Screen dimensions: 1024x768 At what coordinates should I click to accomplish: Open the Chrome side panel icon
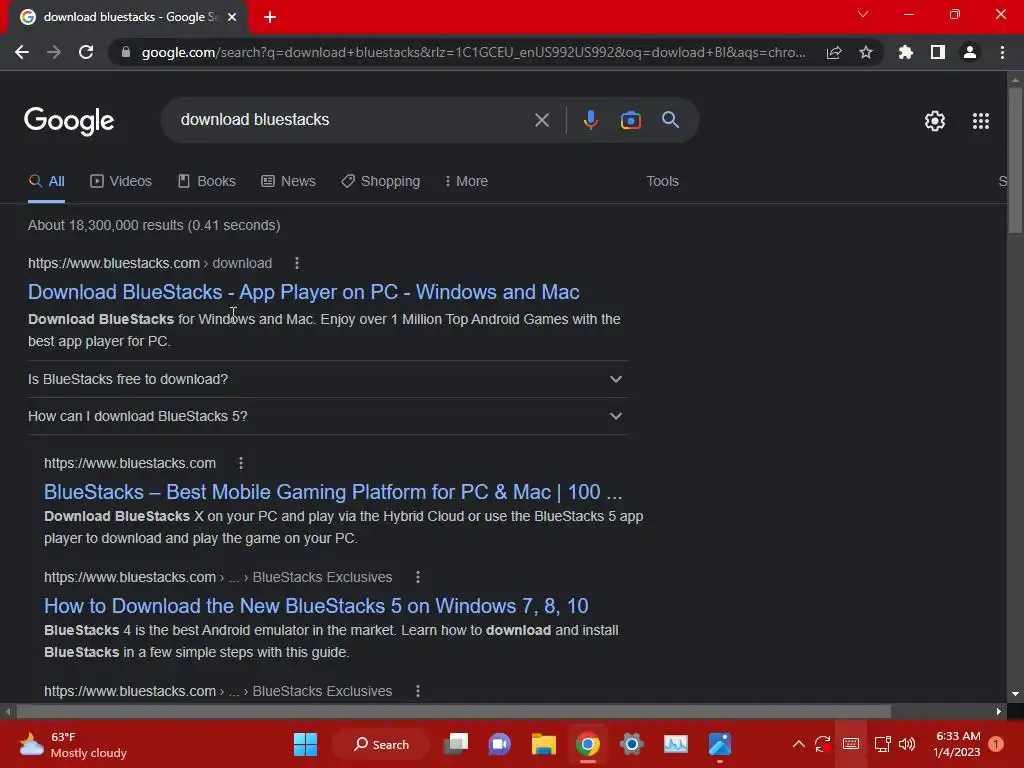(938, 52)
